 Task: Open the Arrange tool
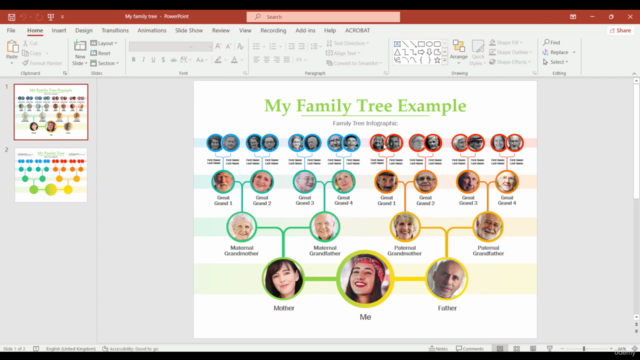(x=458, y=52)
